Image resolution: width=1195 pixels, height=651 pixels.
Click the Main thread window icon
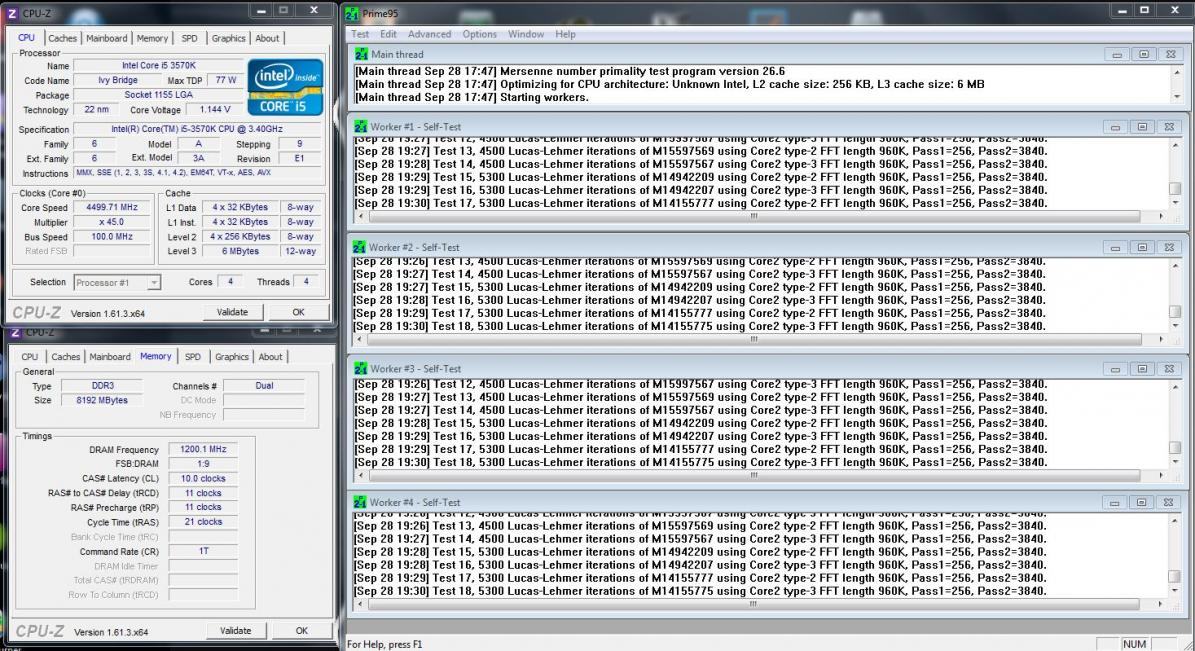[361, 54]
